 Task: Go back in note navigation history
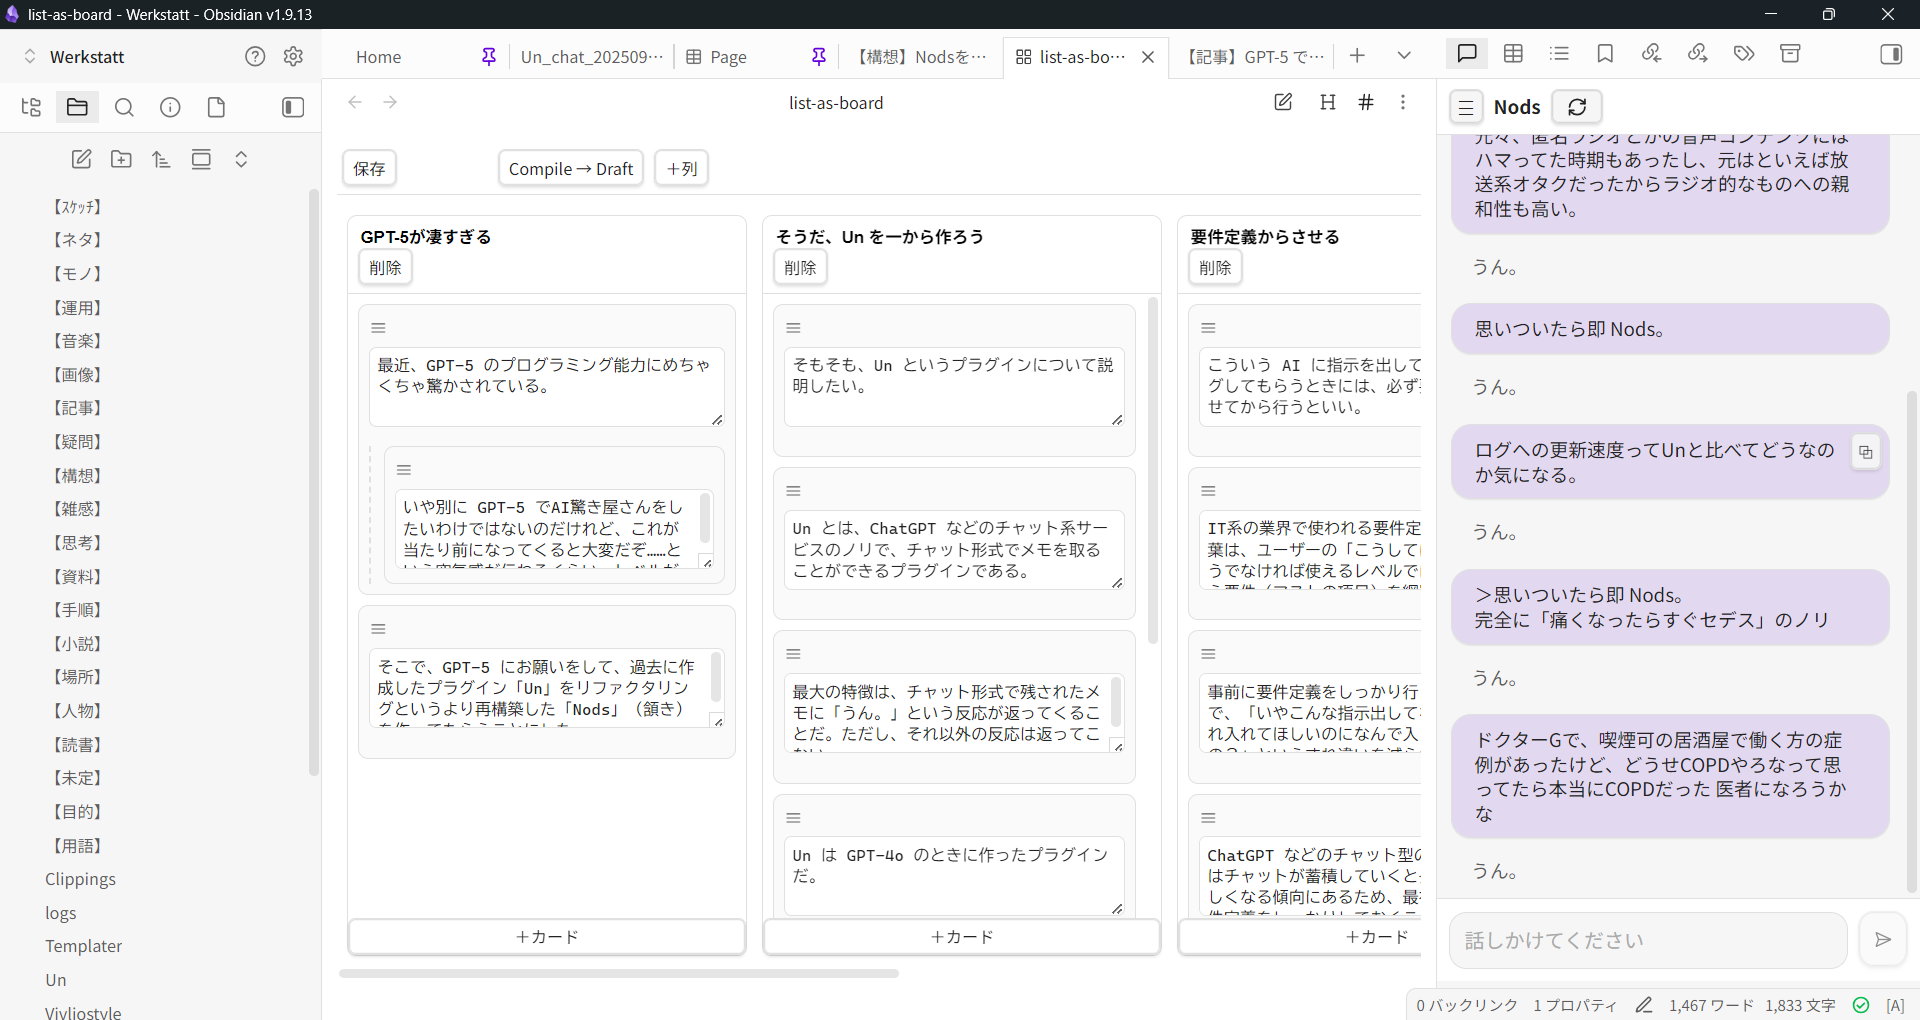355,102
